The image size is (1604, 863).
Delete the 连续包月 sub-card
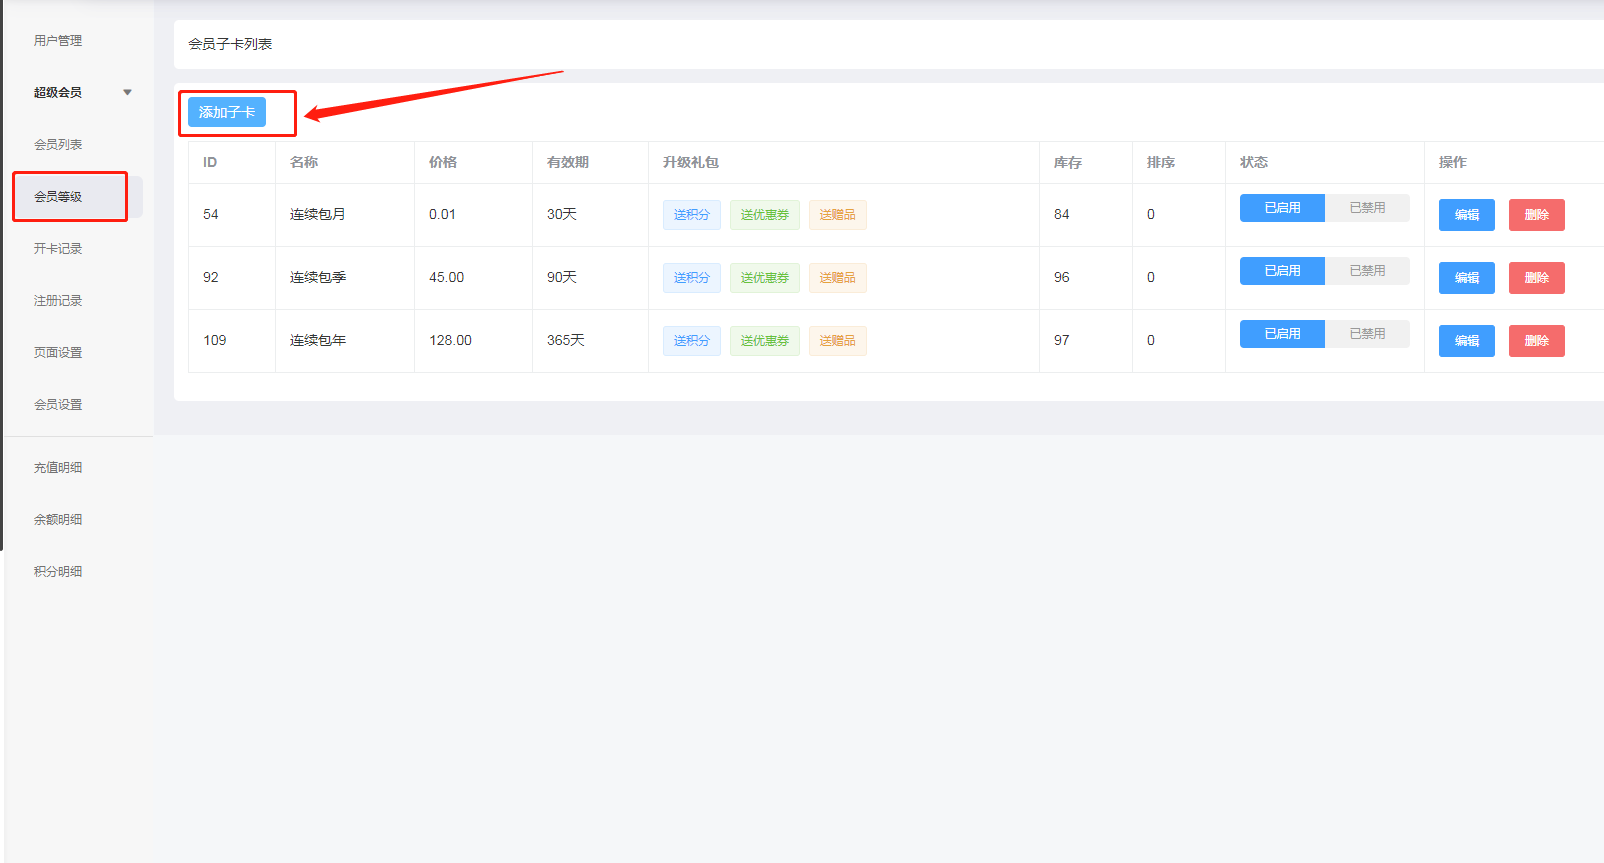tap(1537, 215)
